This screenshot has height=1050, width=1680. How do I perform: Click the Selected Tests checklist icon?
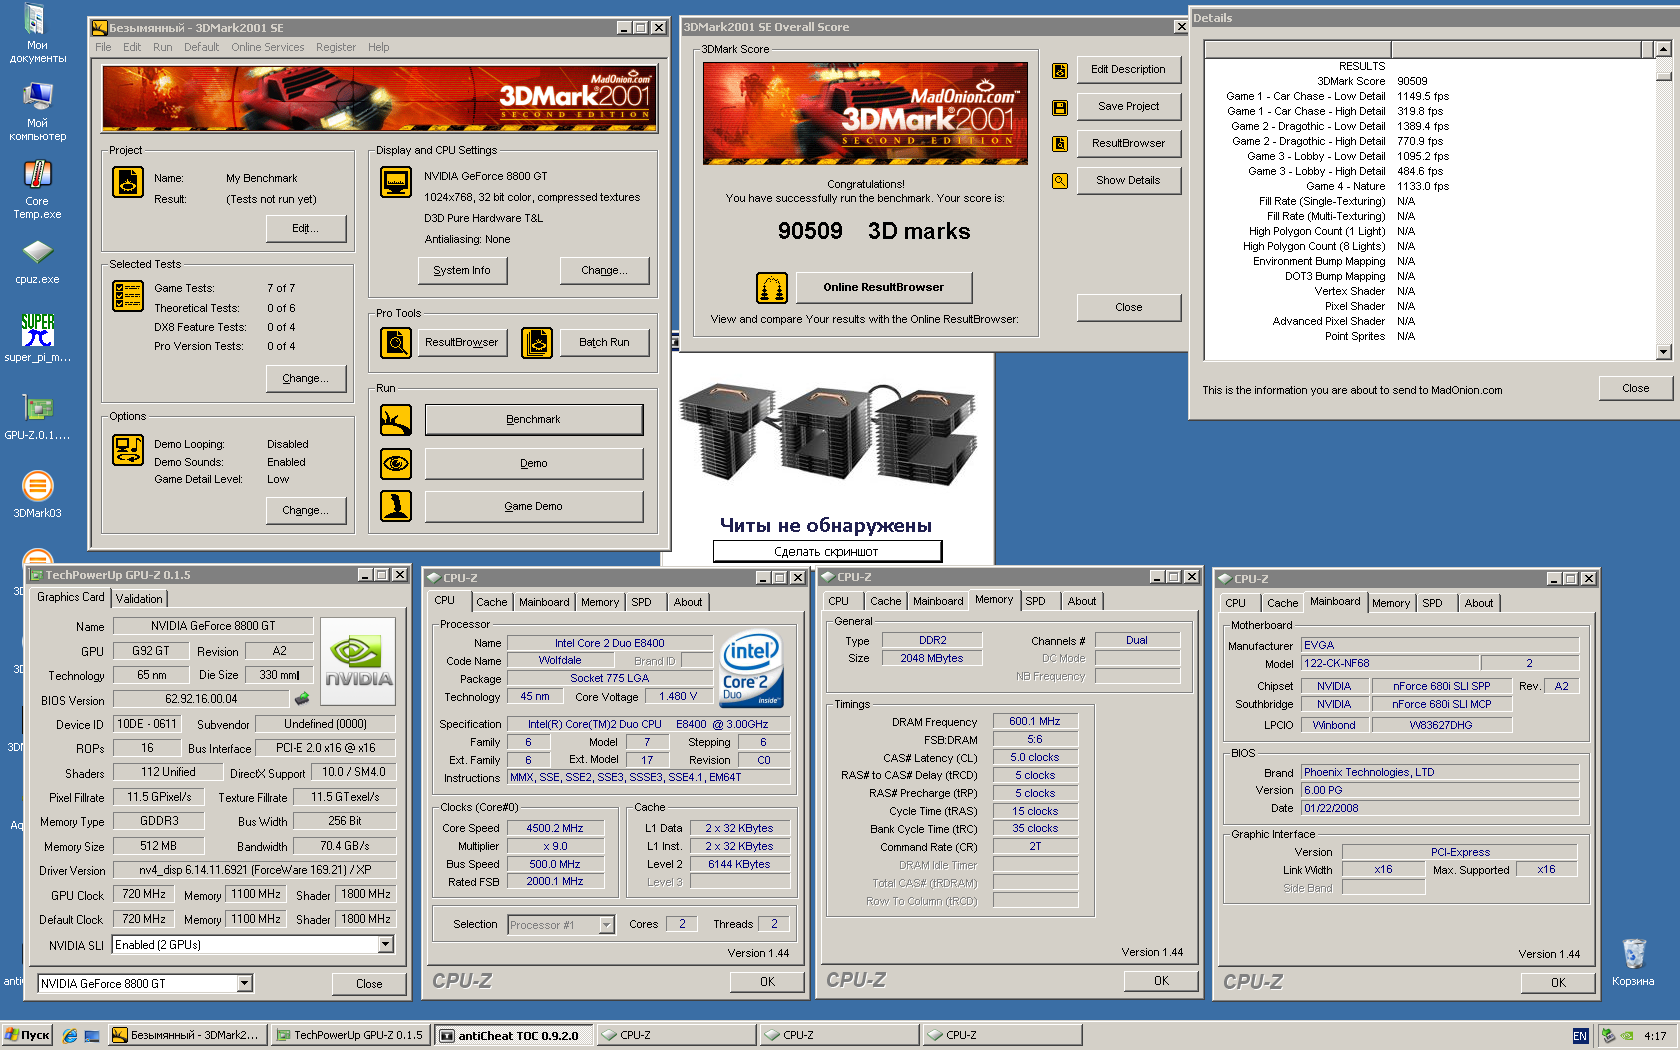click(x=128, y=296)
